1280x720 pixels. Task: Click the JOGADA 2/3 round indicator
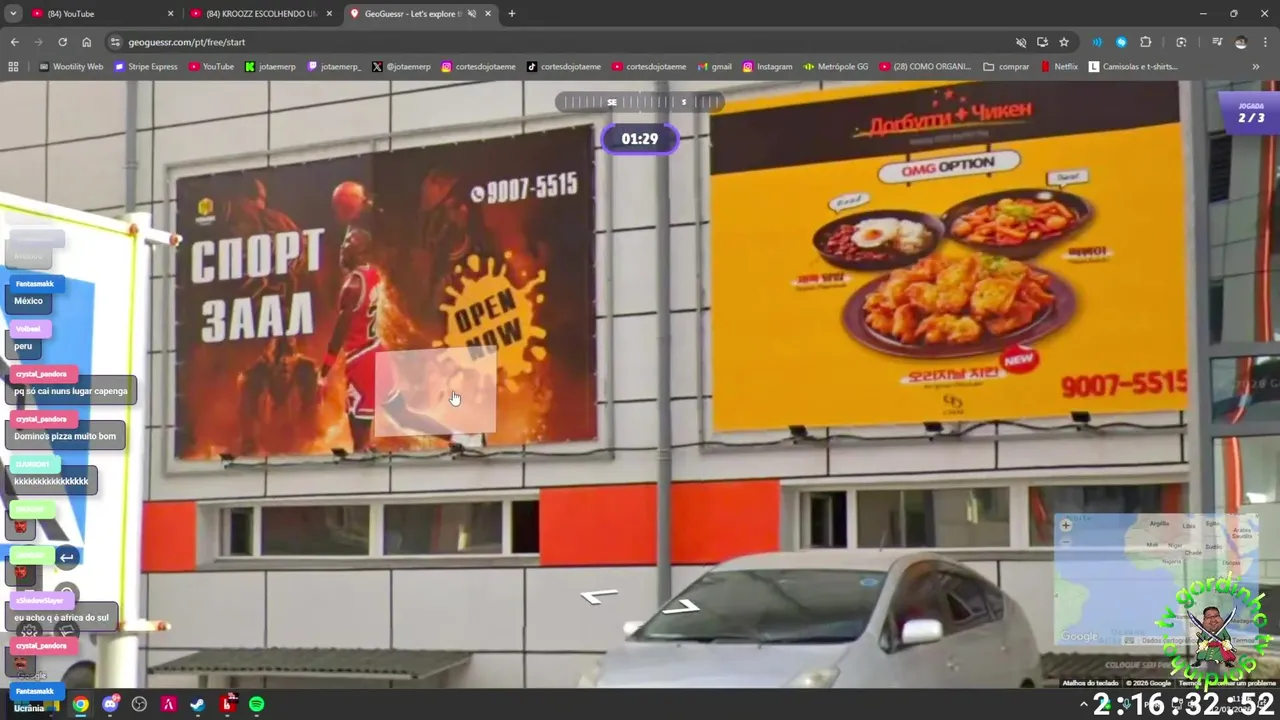click(x=1251, y=112)
